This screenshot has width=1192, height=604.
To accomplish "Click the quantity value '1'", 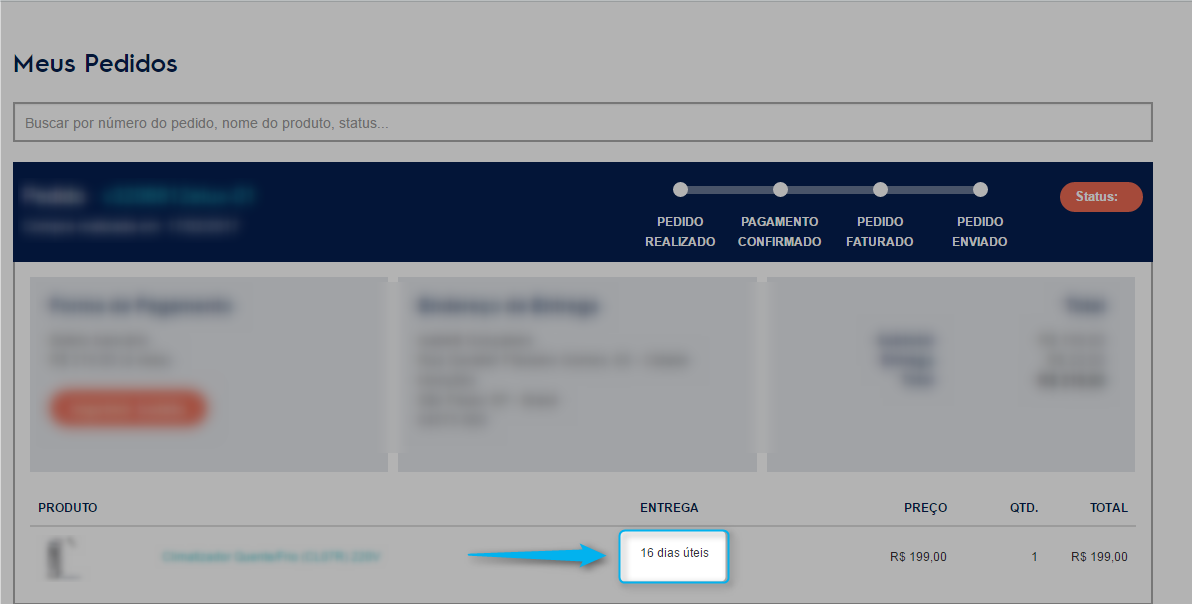I will [1034, 557].
